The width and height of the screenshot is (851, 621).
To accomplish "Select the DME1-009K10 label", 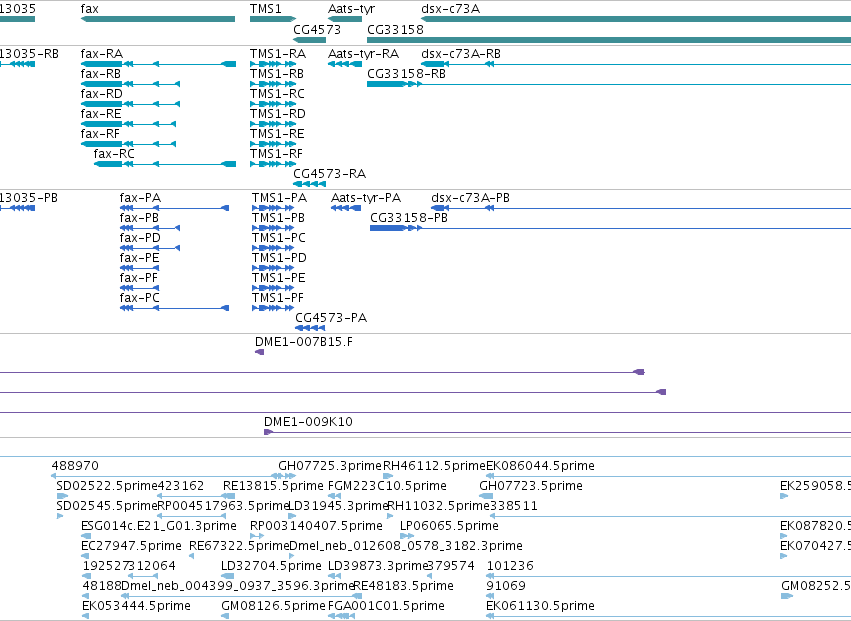I will (x=308, y=422).
